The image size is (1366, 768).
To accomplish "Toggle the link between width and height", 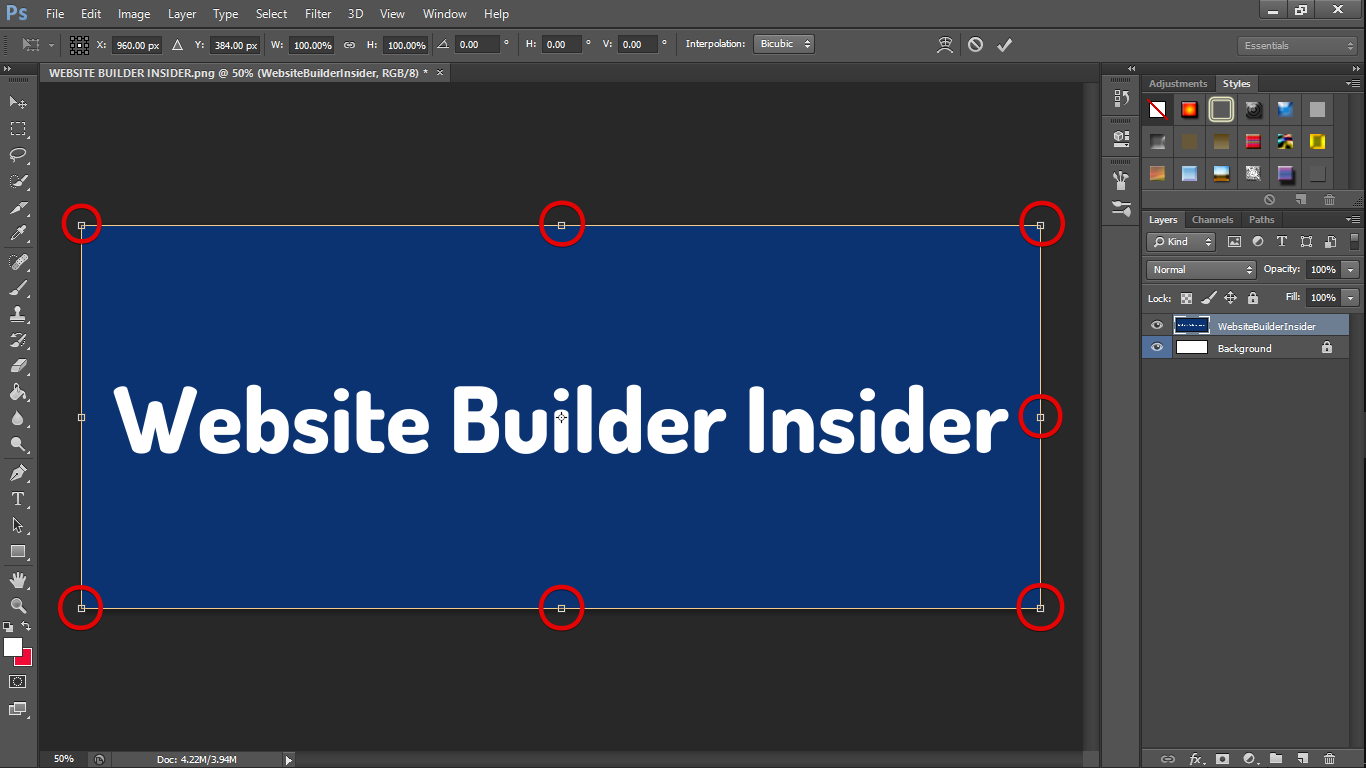I will tap(349, 45).
